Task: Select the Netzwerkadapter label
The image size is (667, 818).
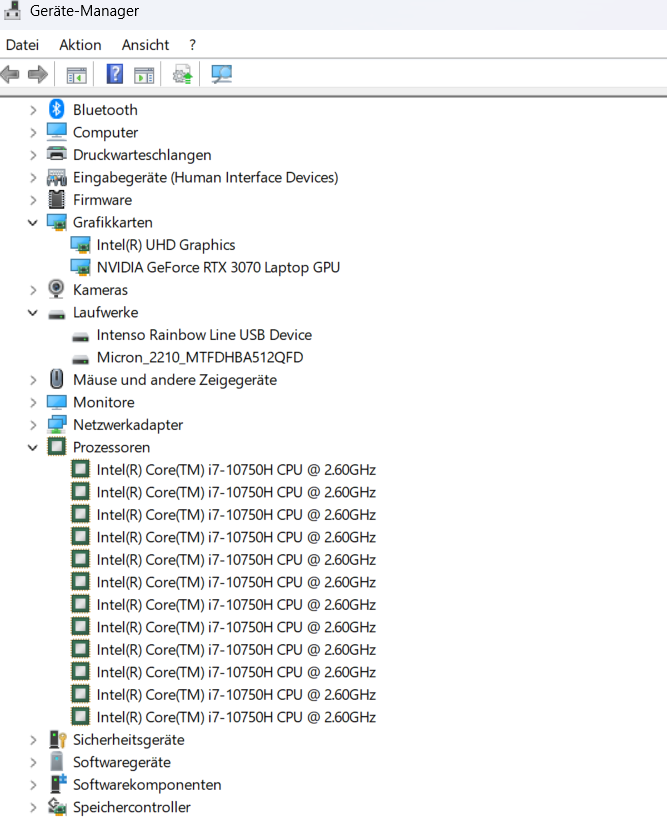Action: 128,425
